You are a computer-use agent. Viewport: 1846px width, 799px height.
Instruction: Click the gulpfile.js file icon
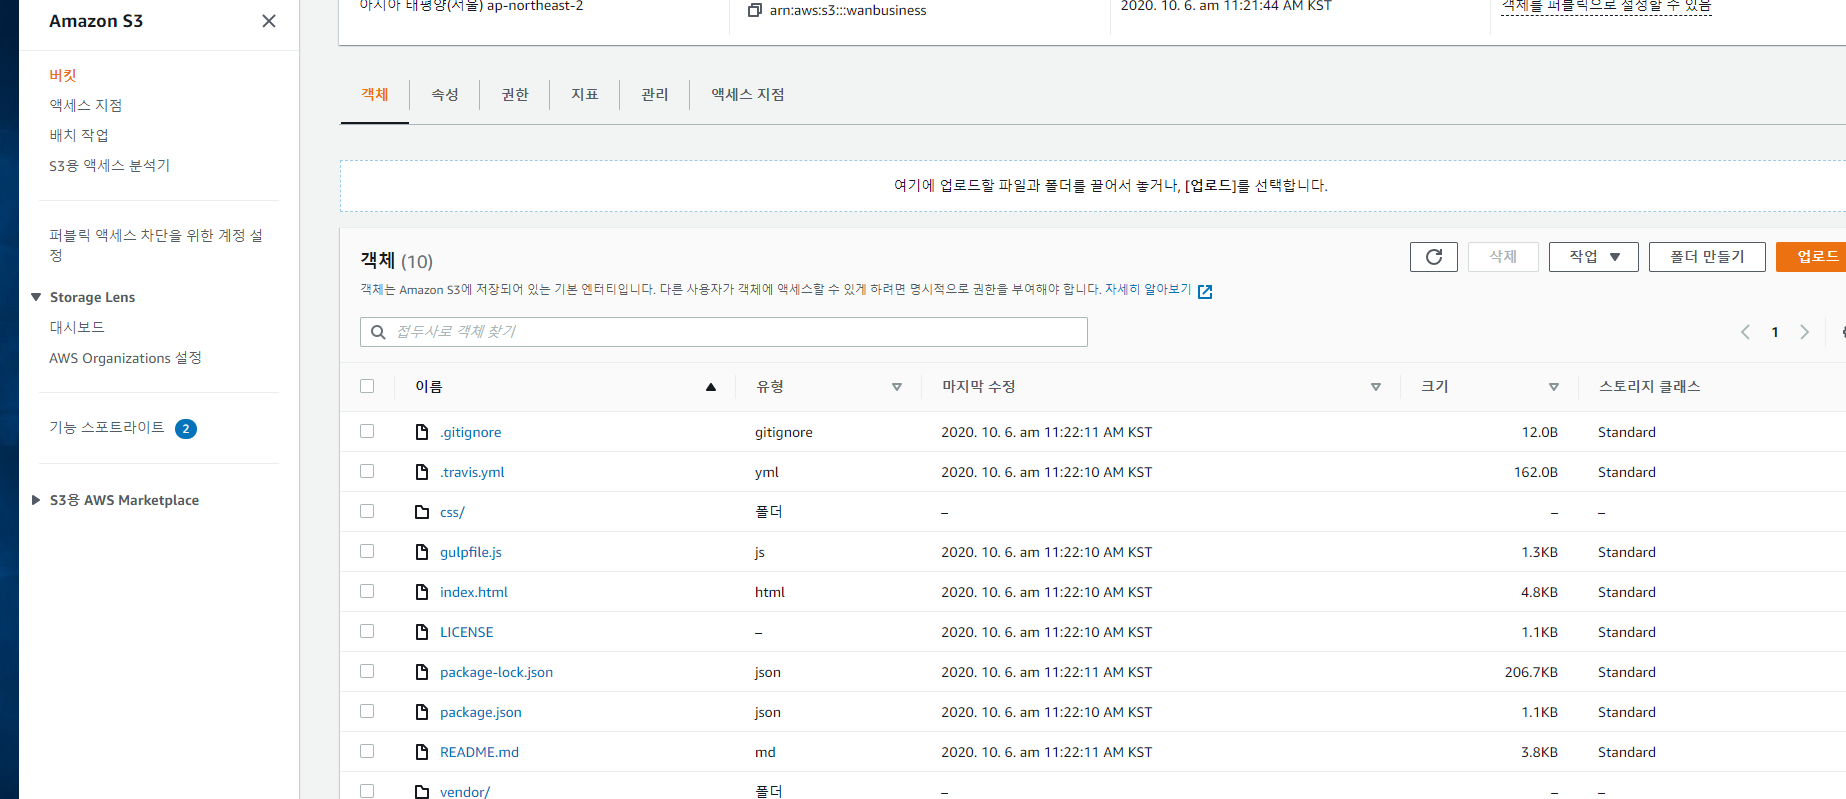point(422,552)
